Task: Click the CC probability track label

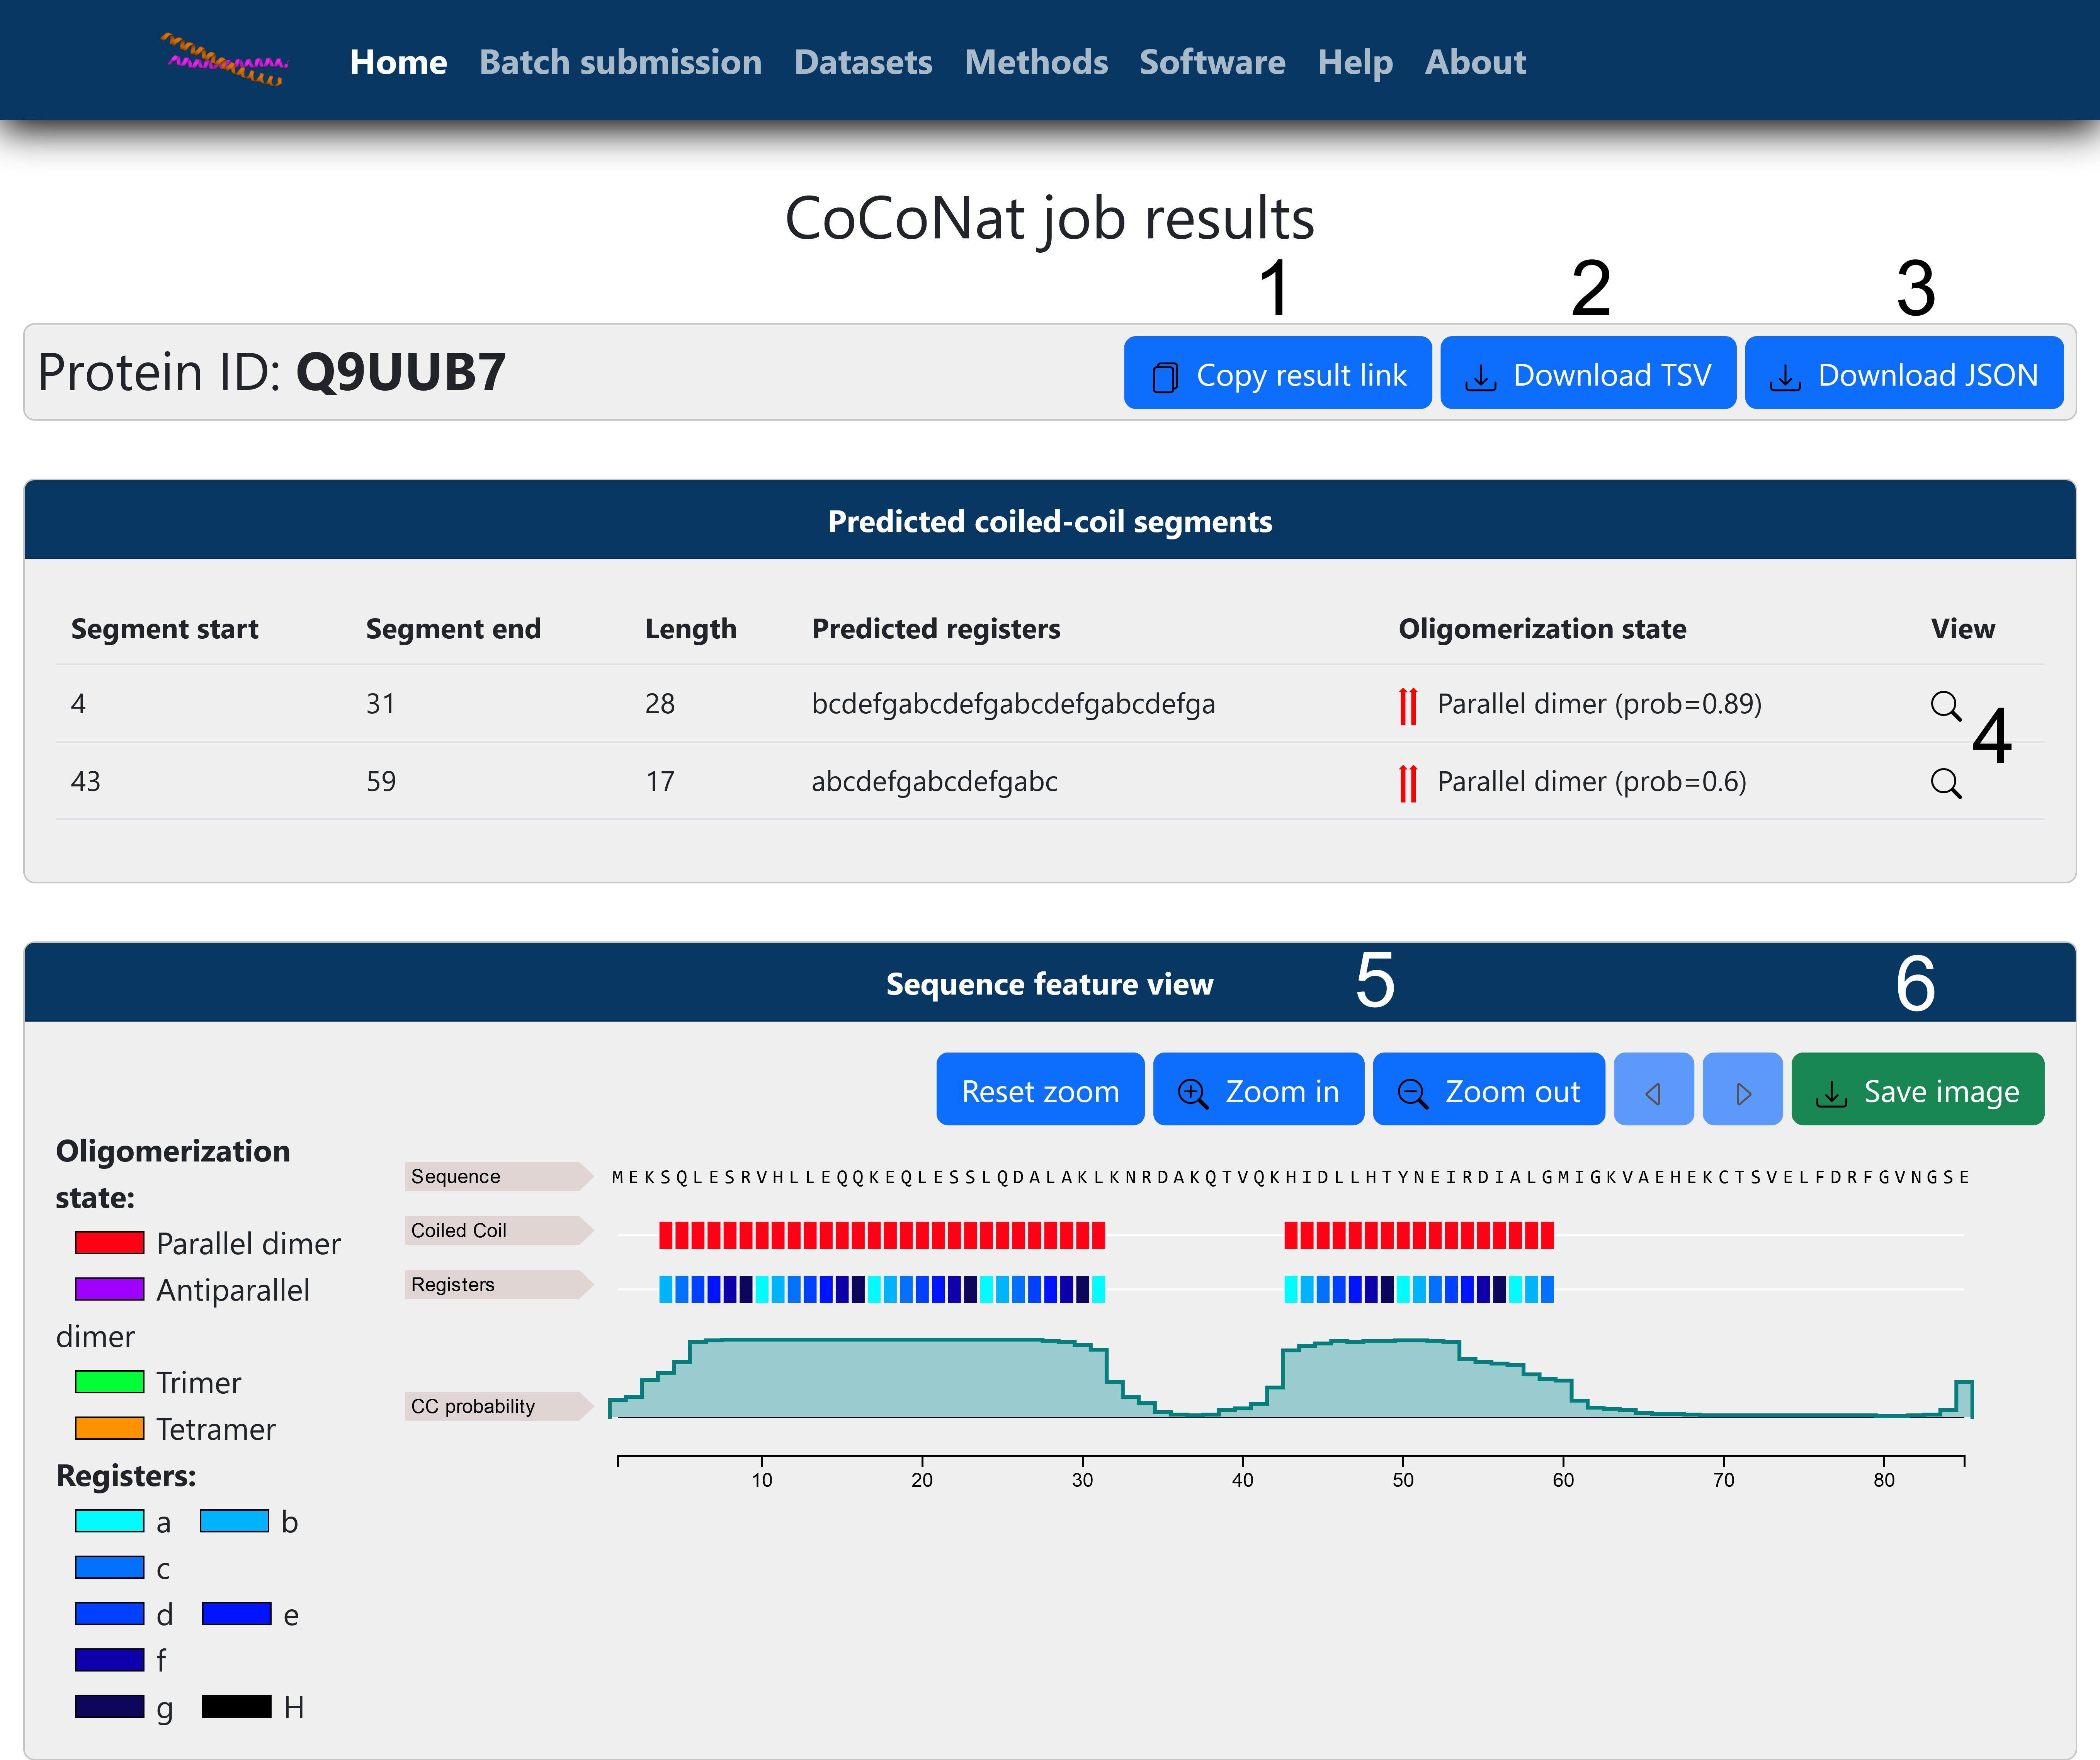Action: coord(498,1406)
